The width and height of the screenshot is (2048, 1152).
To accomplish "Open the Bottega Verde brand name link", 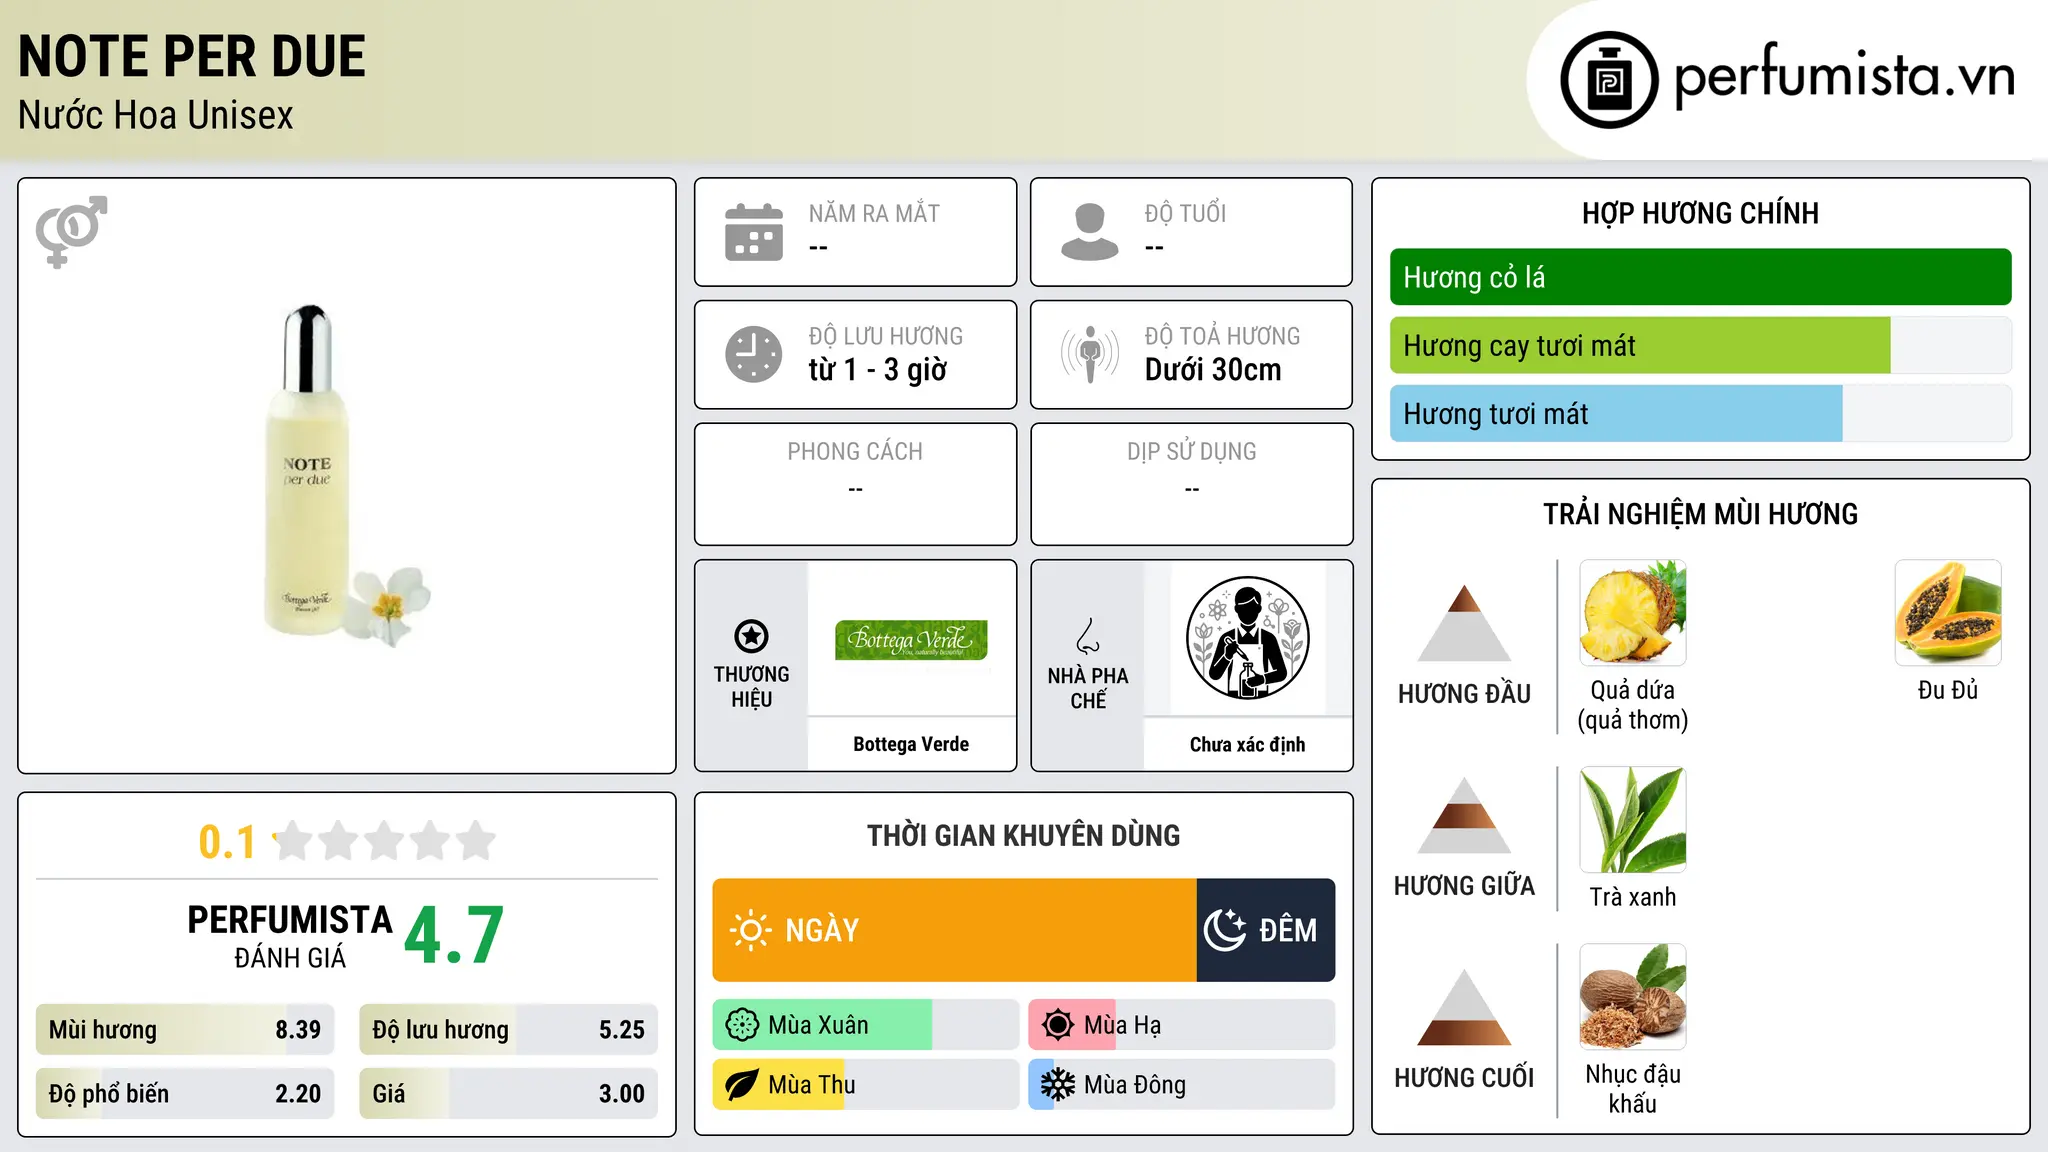I will (x=911, y=744).
